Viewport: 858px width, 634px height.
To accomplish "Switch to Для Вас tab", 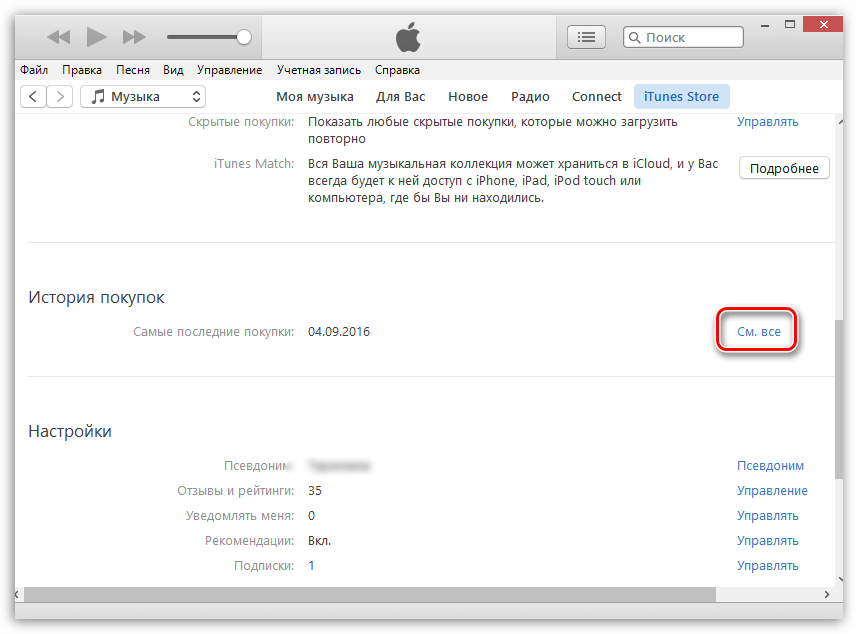I will [401, 97].
